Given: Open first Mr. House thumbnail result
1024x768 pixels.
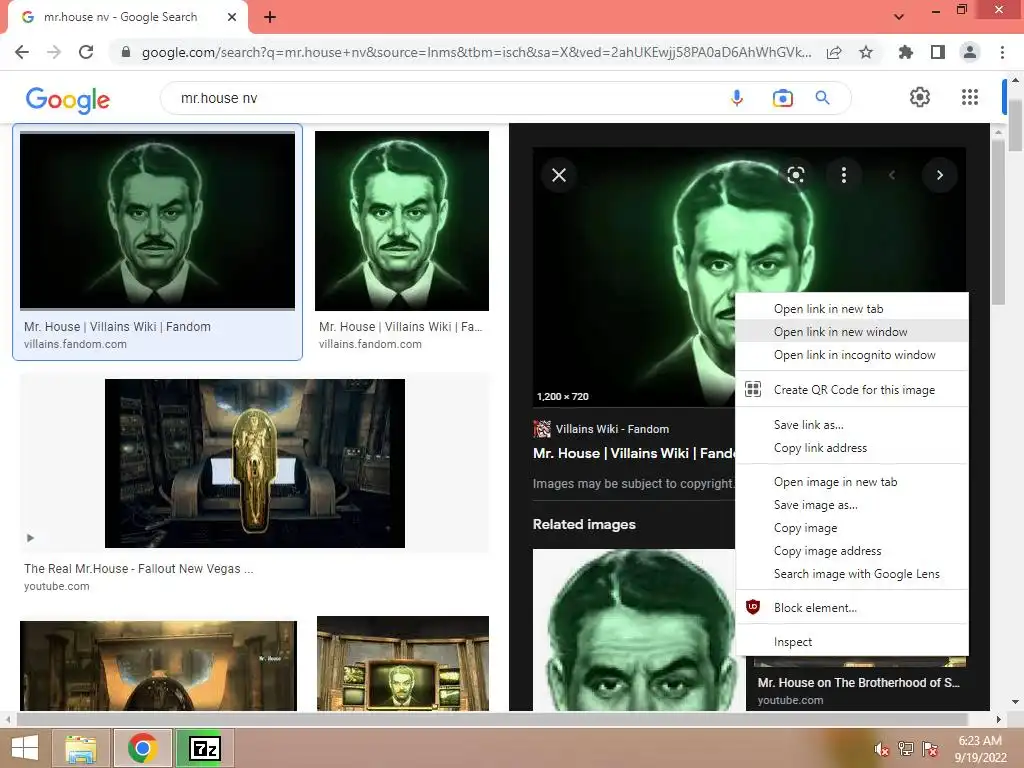Looking at the screenshot, I should point(157,220).
